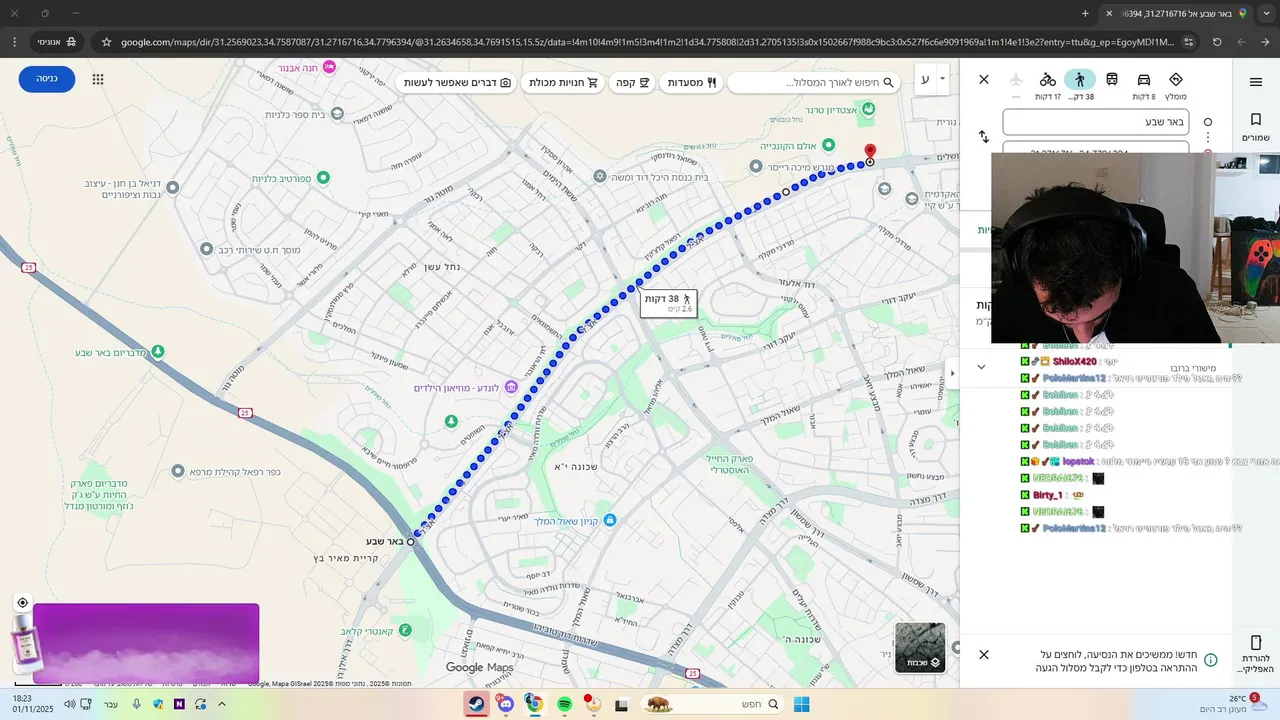This screenshot has height=720, width=1280.
Task: Open Steam from the taskbar
Action: 477,704
